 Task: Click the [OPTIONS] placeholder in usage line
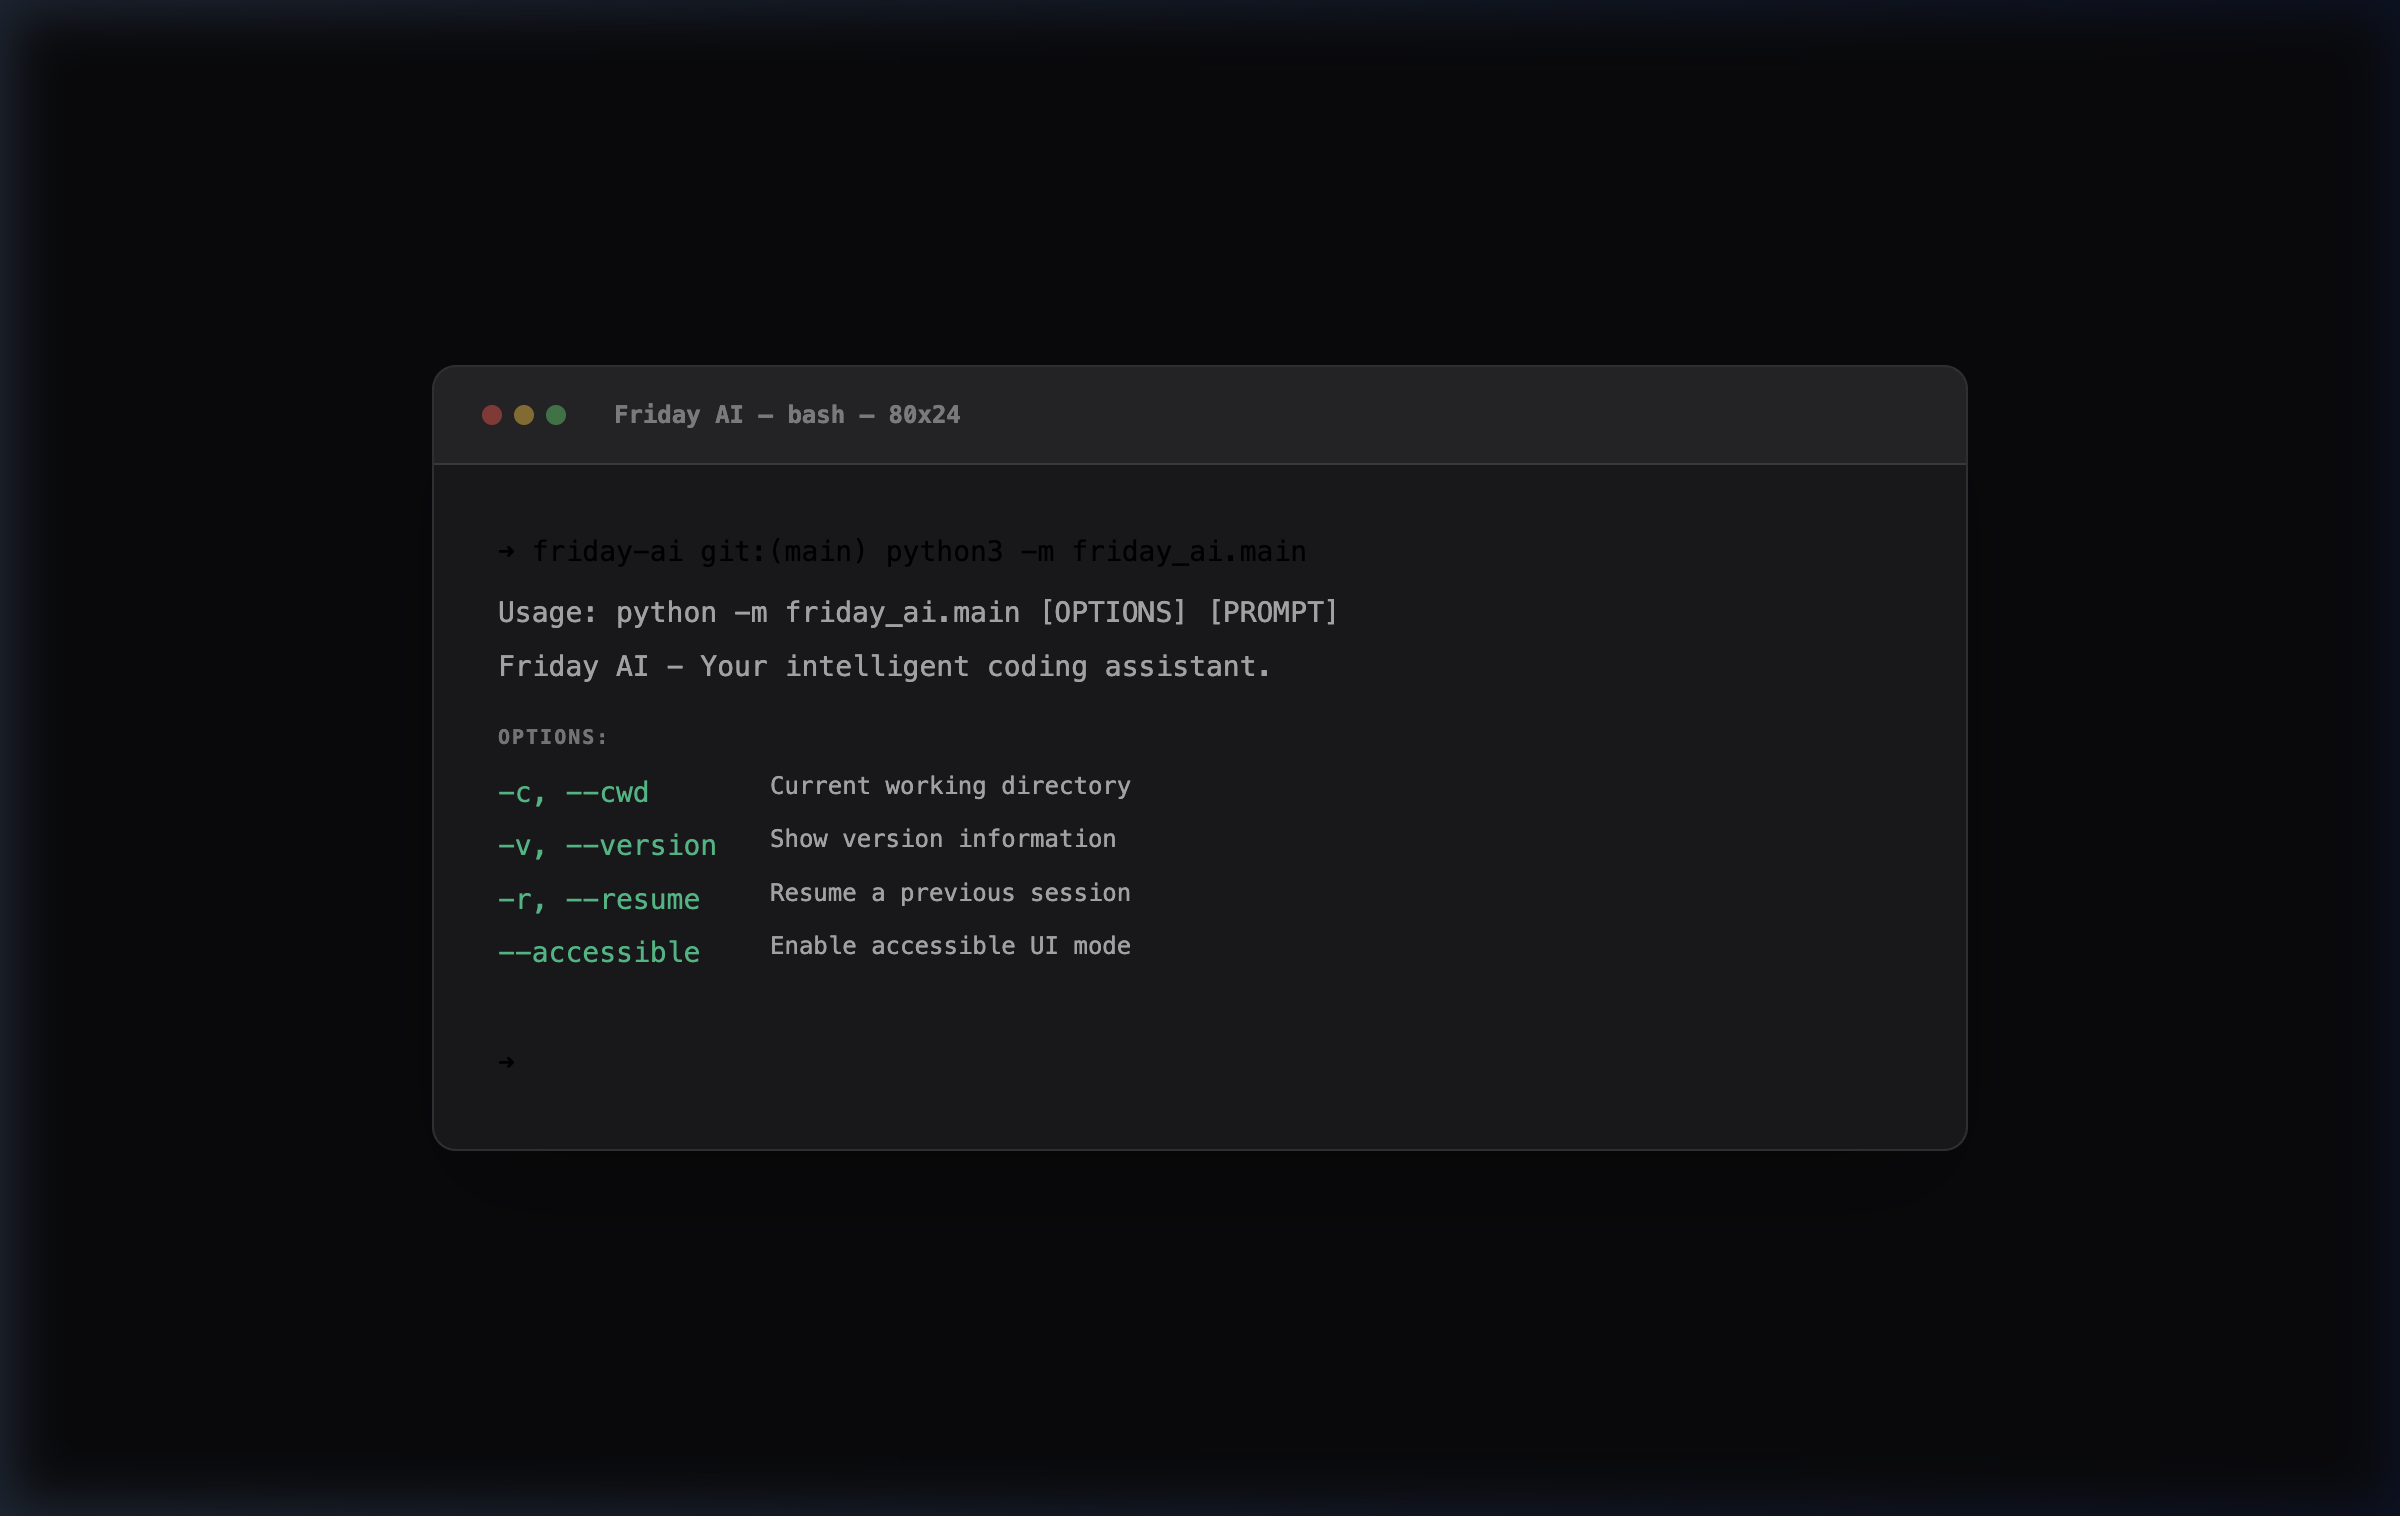(1113, 611)
